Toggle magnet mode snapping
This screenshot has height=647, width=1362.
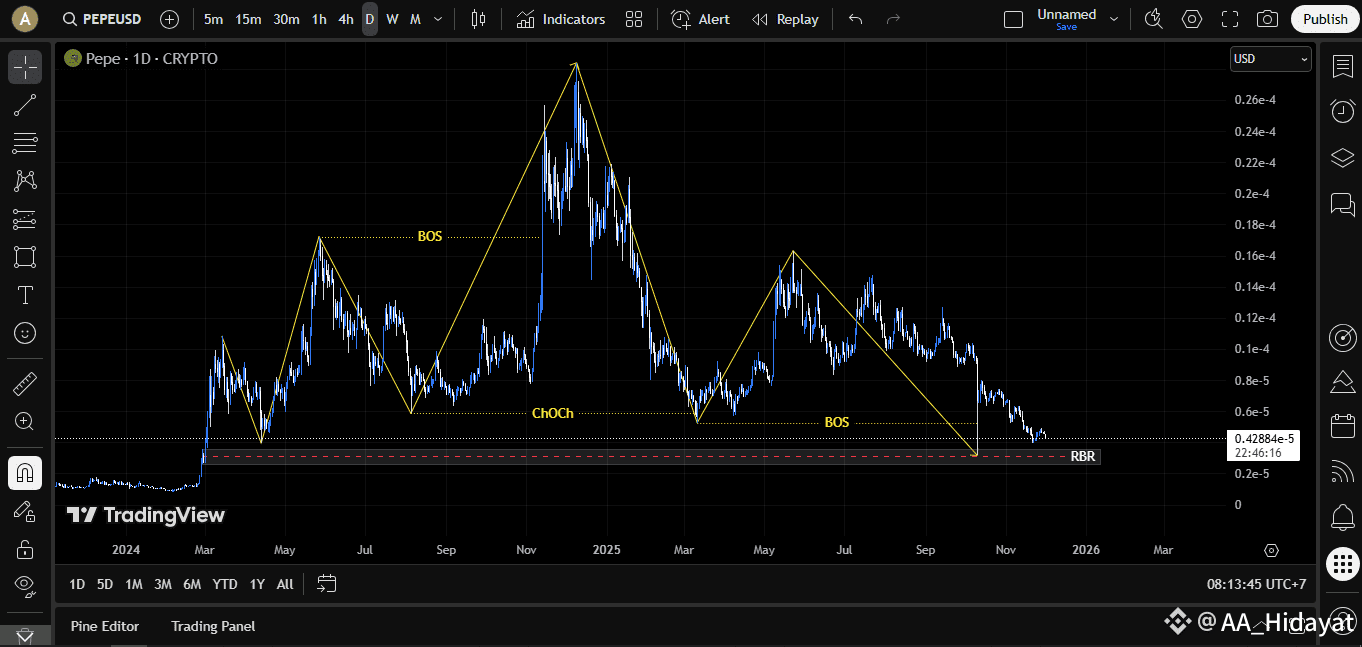coord(25,472)
